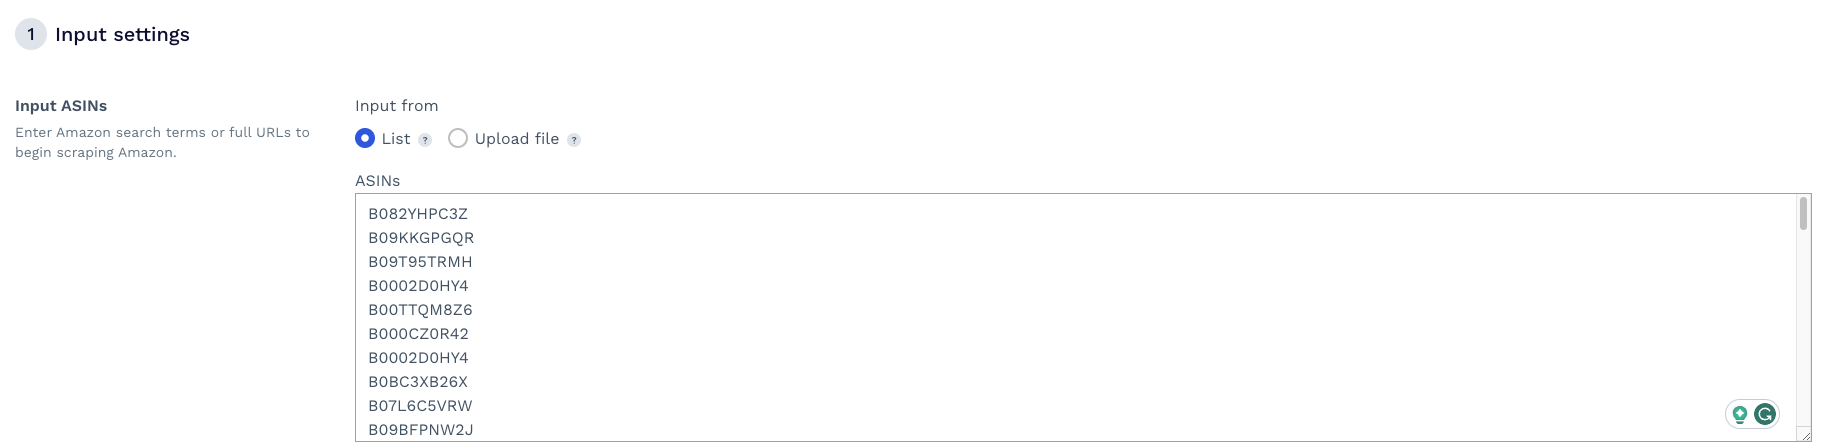
Task: Click the Input settings section heading
Action: [x=122, y=34]
